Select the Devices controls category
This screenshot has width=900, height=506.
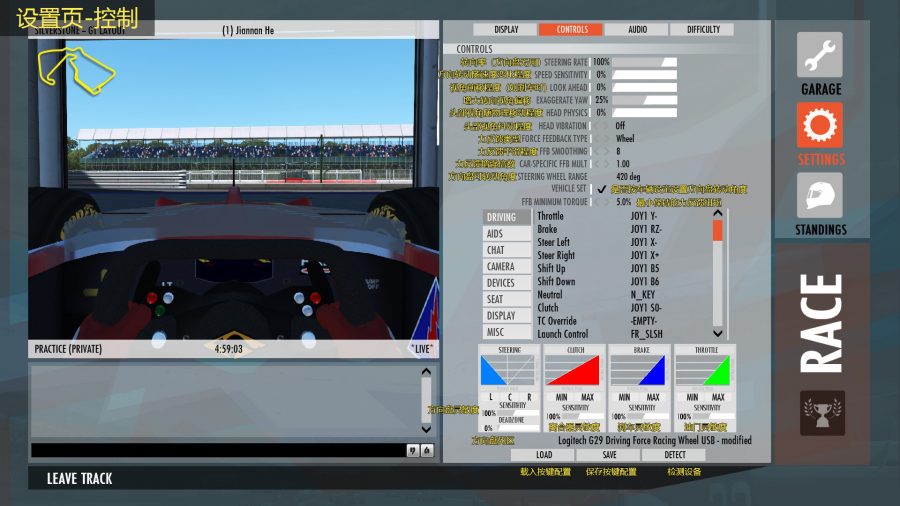507,283
